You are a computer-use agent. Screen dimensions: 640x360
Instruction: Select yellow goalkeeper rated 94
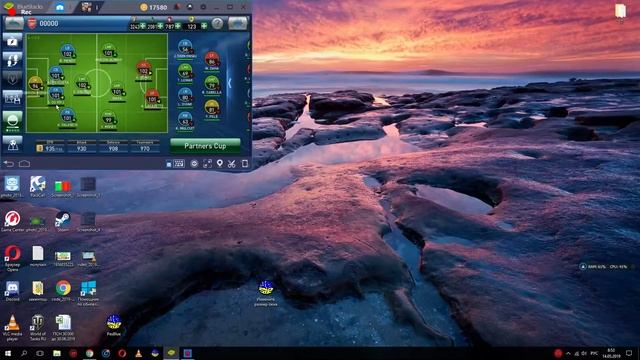[x=36, y=84]
